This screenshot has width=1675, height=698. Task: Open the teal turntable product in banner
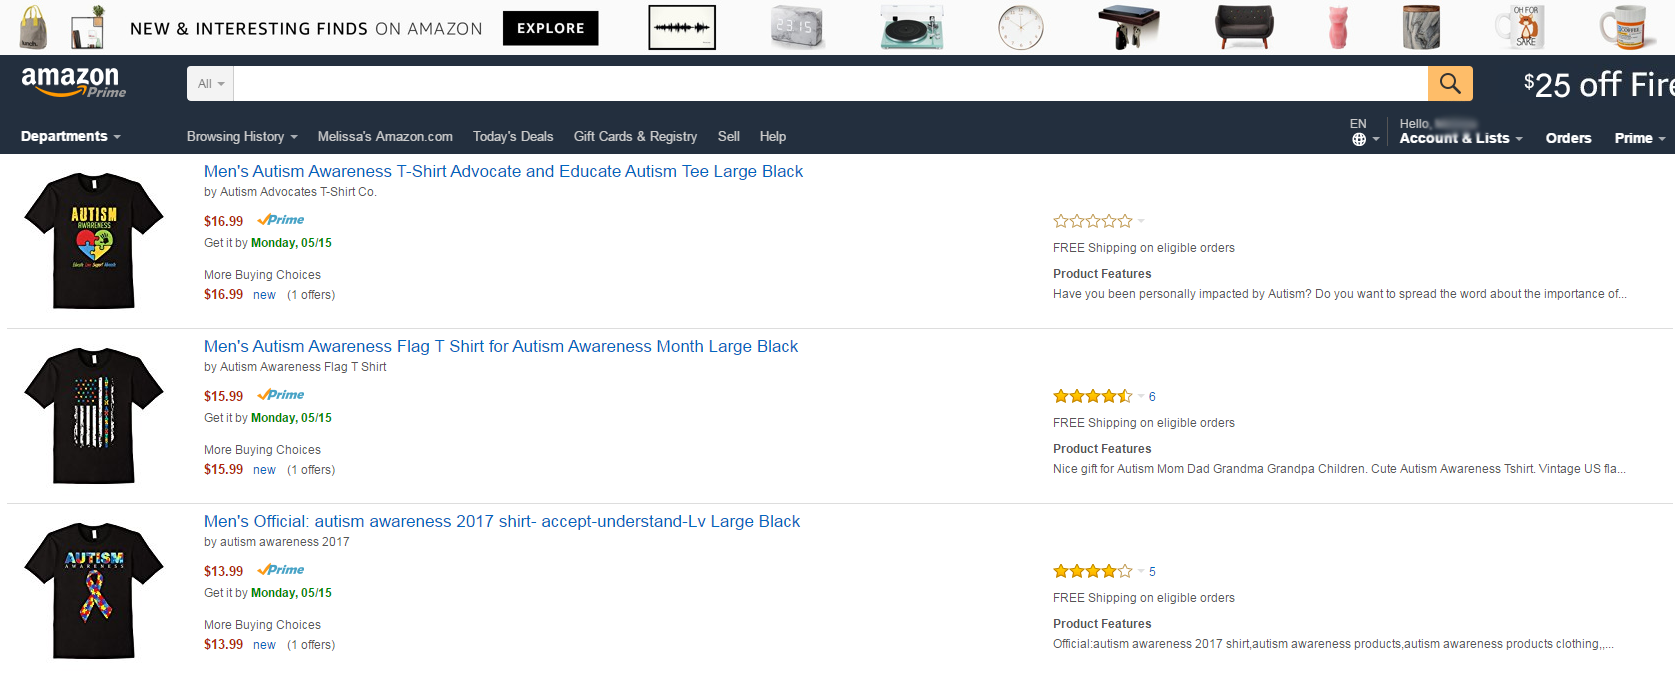click(x=912, y=27)
